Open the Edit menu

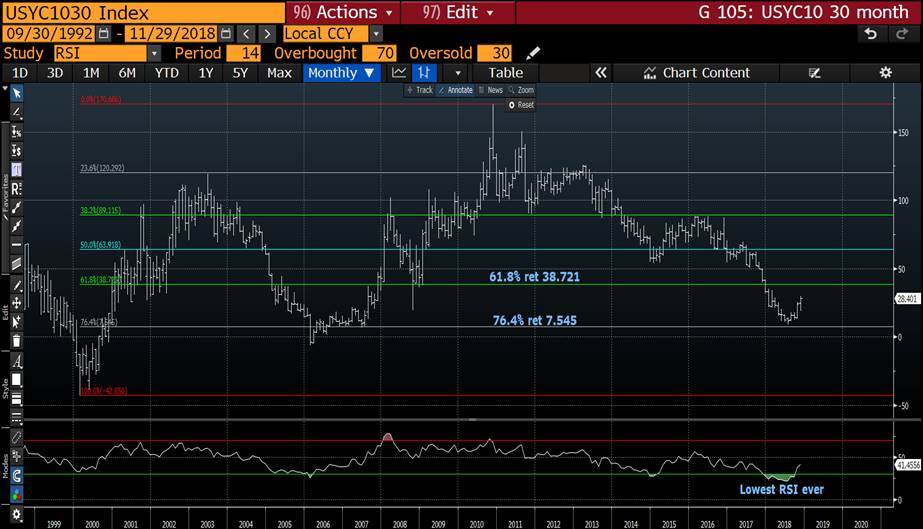point(458,12)
